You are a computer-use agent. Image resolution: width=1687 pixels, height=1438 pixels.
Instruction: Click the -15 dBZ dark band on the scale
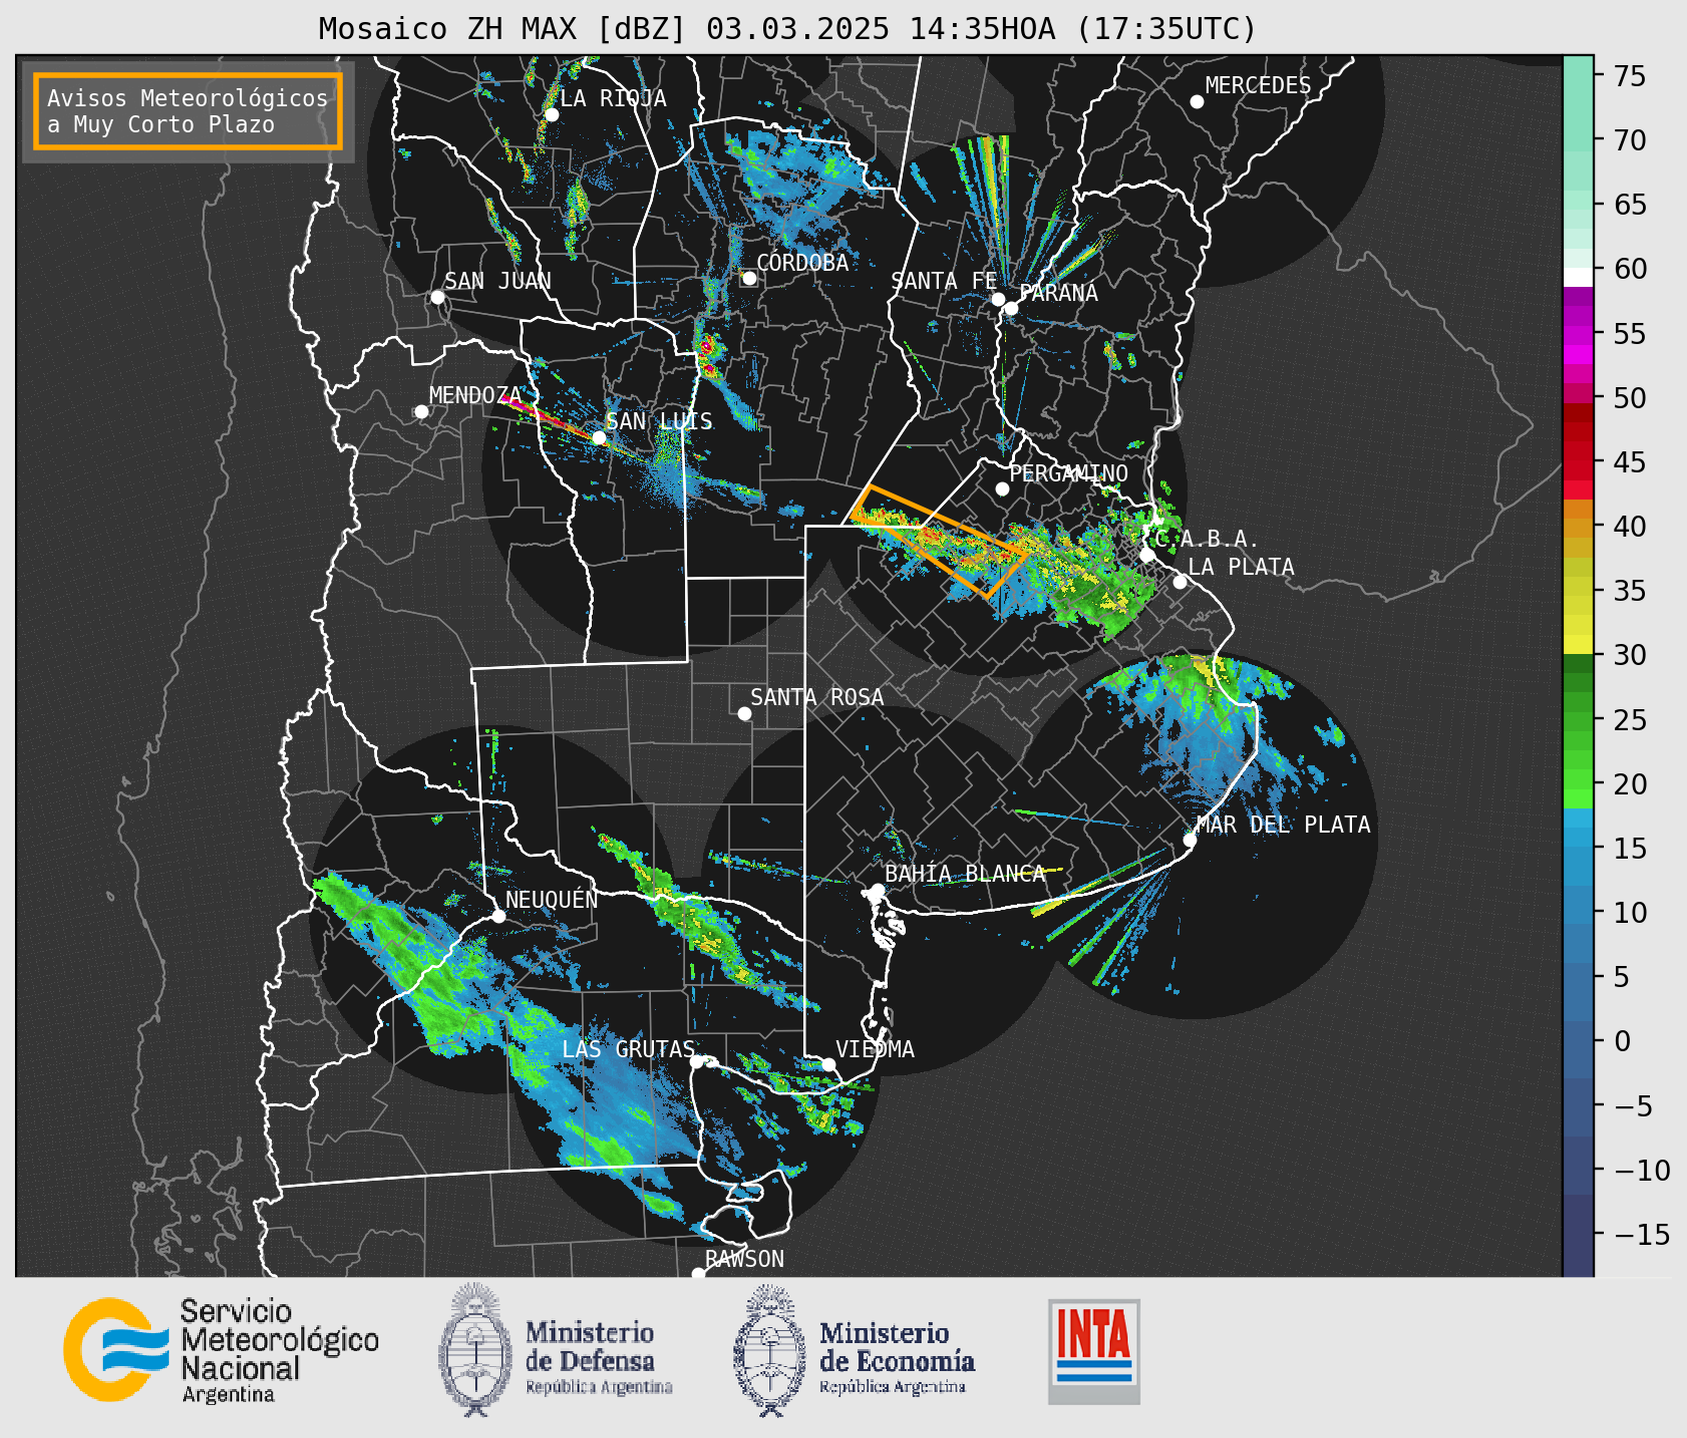(1578, 1234)
